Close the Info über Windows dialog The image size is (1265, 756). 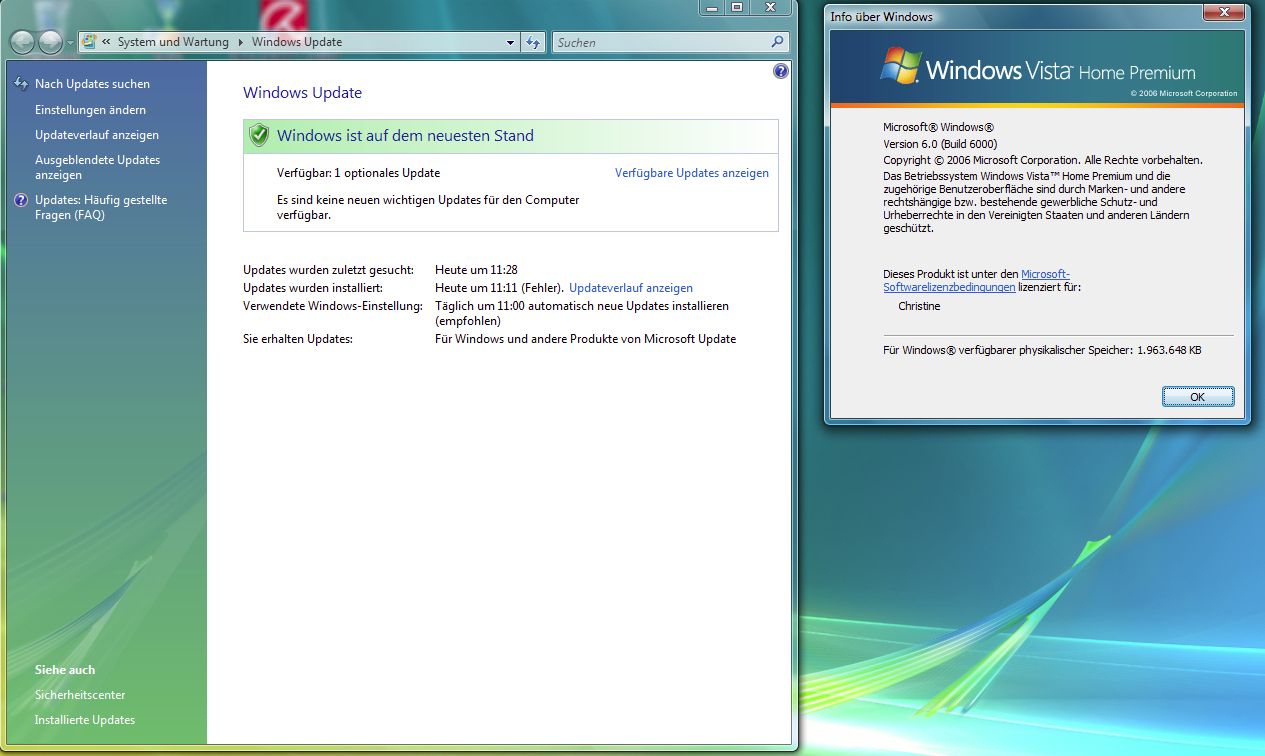tap(1223, 11)
